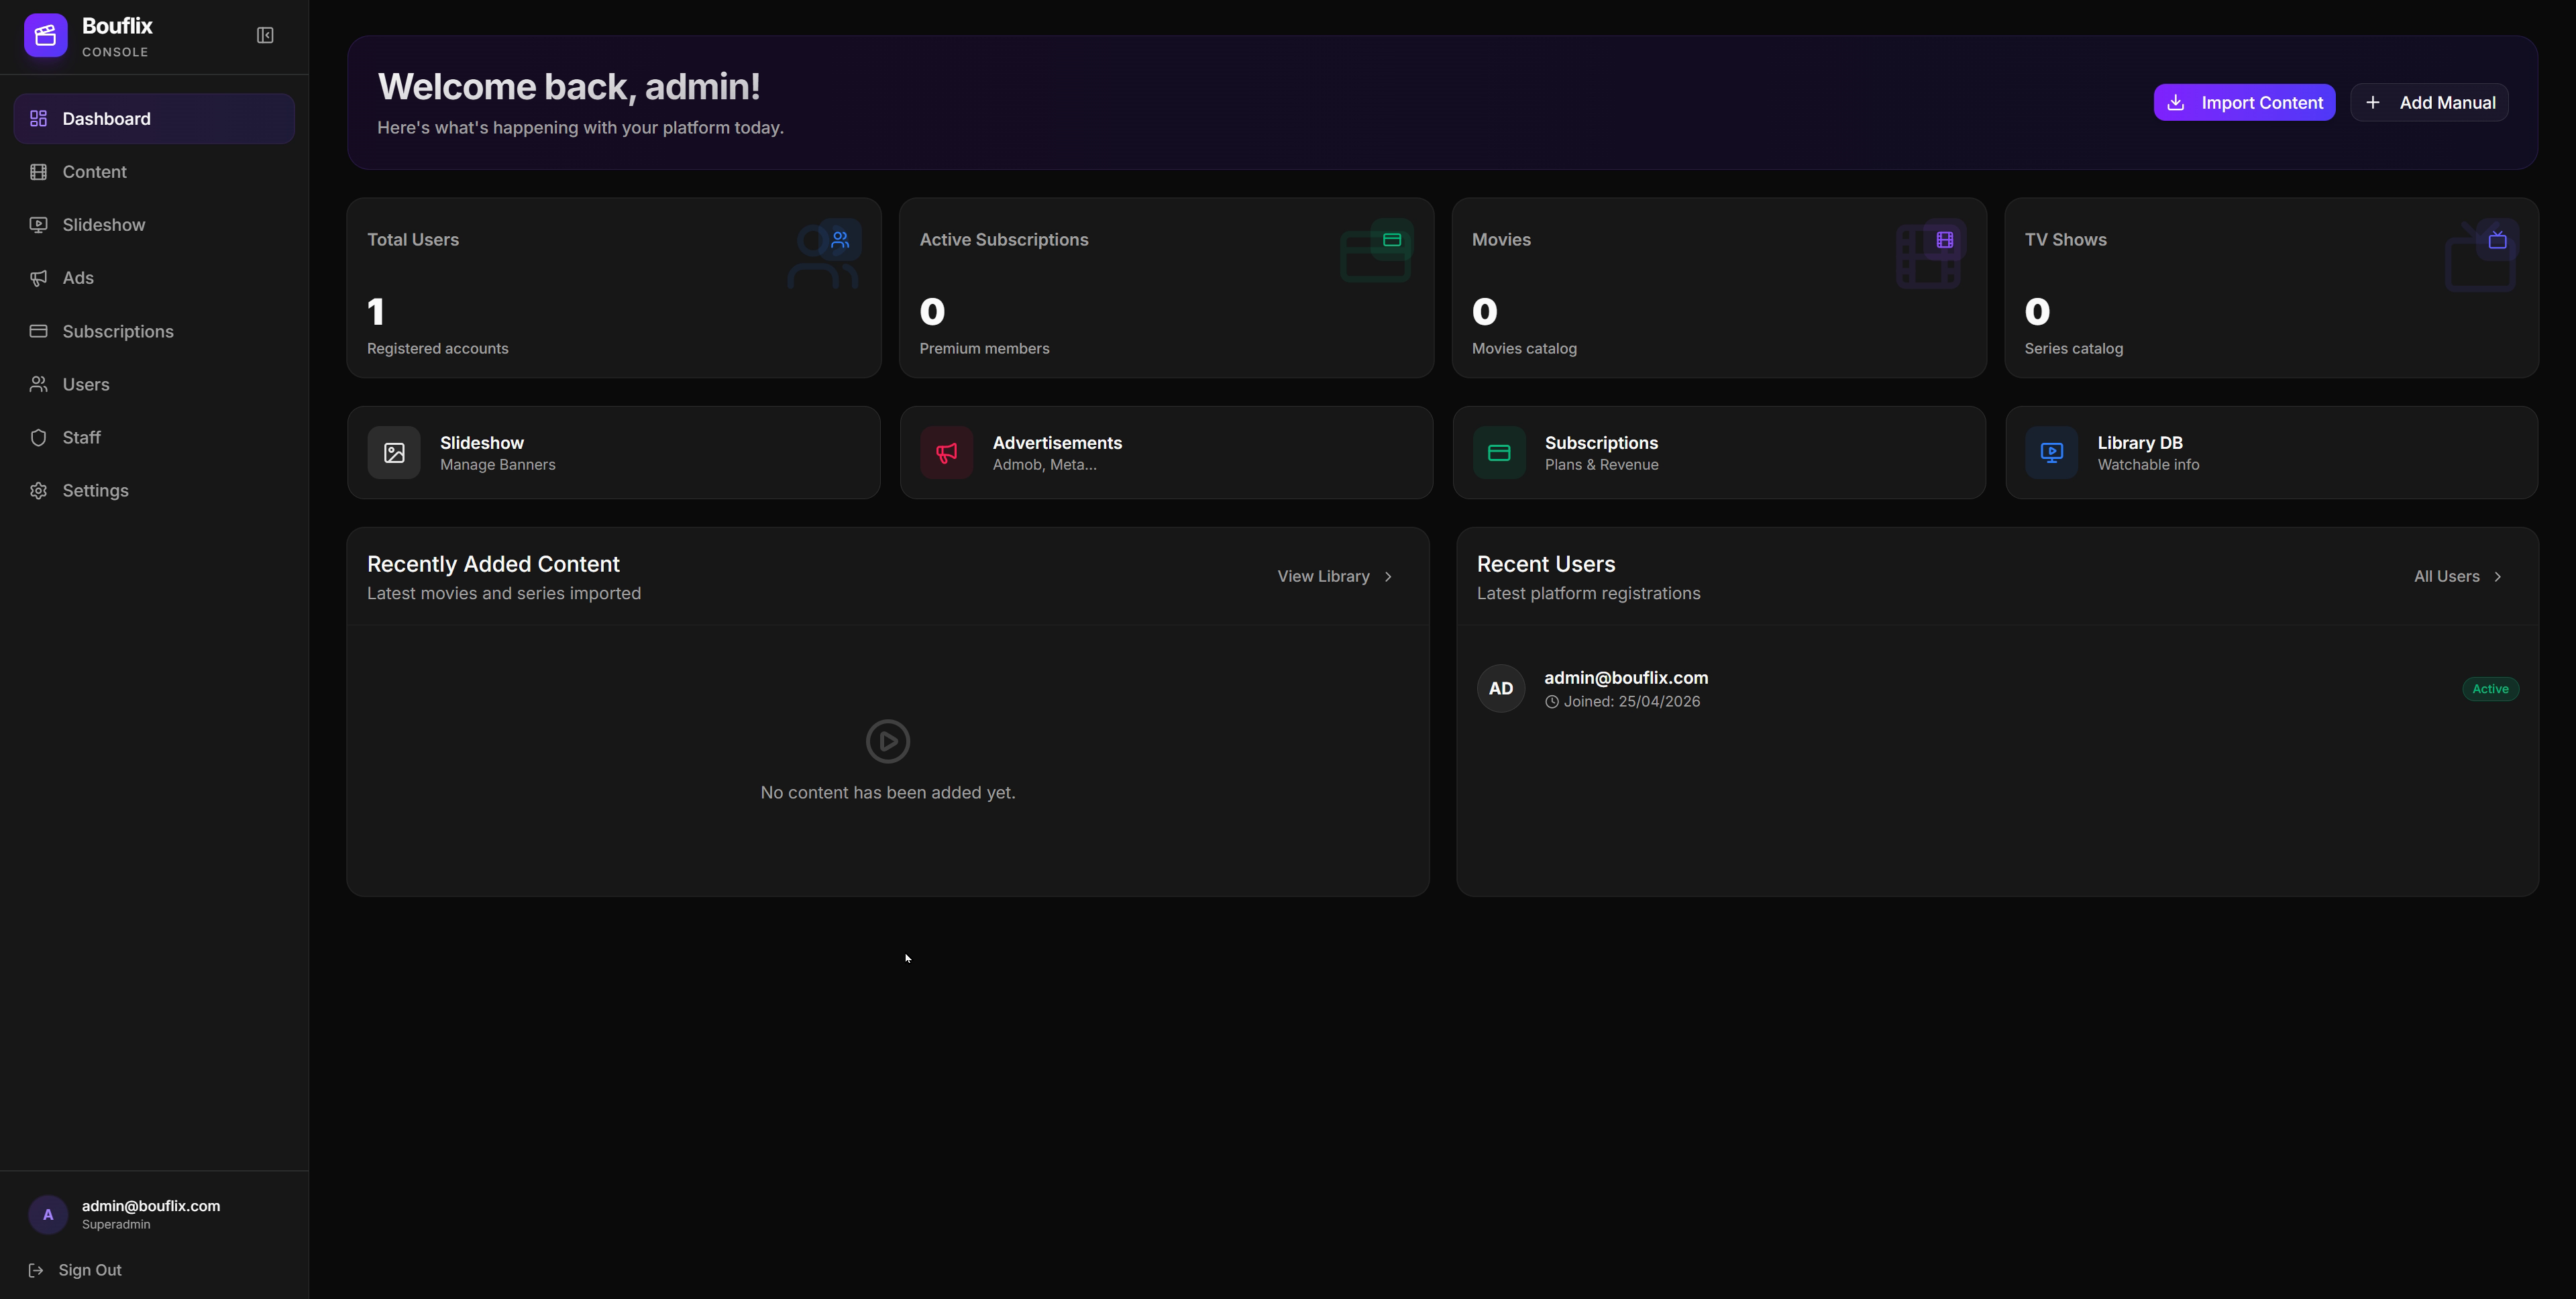The width and height of the screenshot is (2576, 1299).
Task: Click the blue Library DB monitor-play icon
Action: click(2051, 453)
